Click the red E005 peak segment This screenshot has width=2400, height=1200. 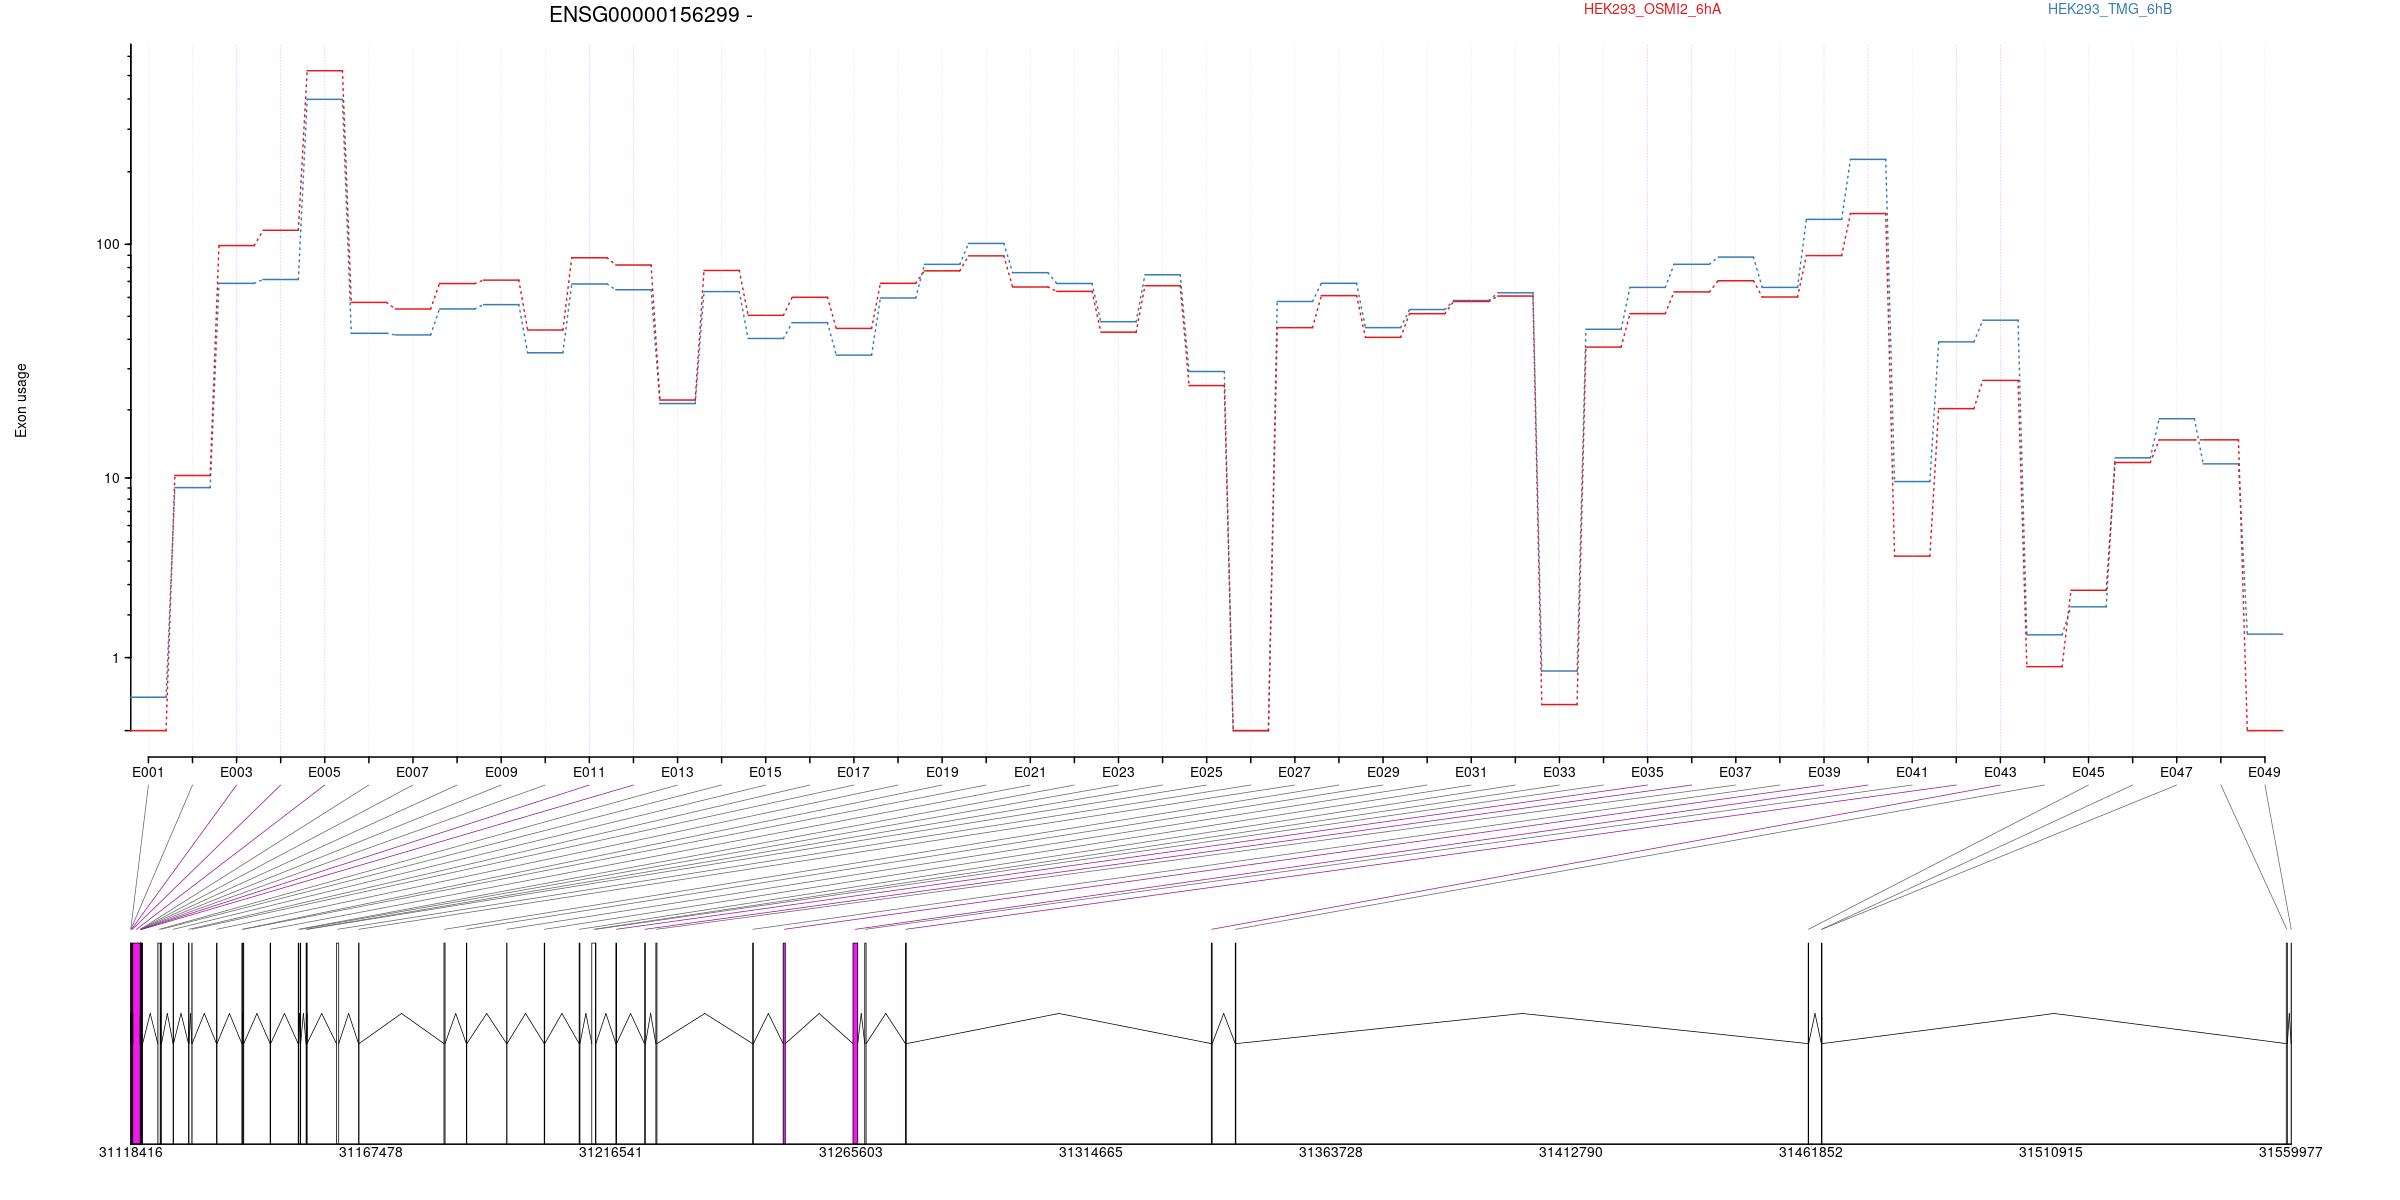(324, 71)
